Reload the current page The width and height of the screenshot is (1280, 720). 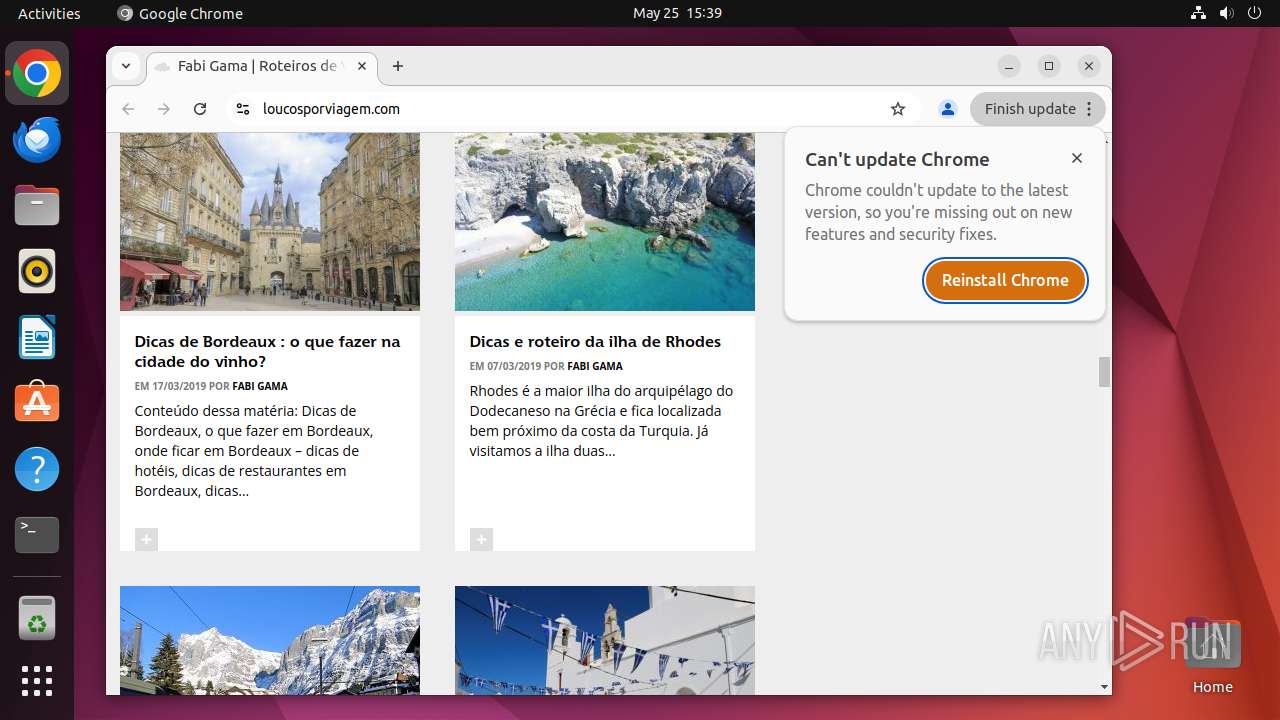200,109
